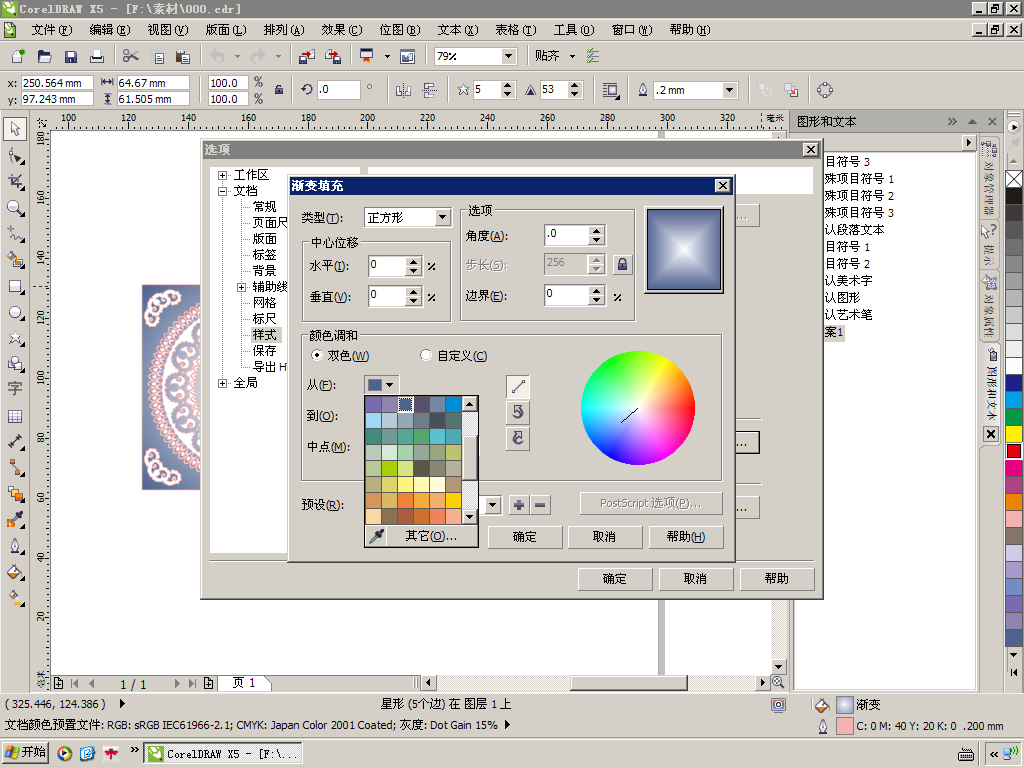1024x768 pixels.
Task: Open the 预设 presets dropdown arrow
Action: (x=493, y=505)
